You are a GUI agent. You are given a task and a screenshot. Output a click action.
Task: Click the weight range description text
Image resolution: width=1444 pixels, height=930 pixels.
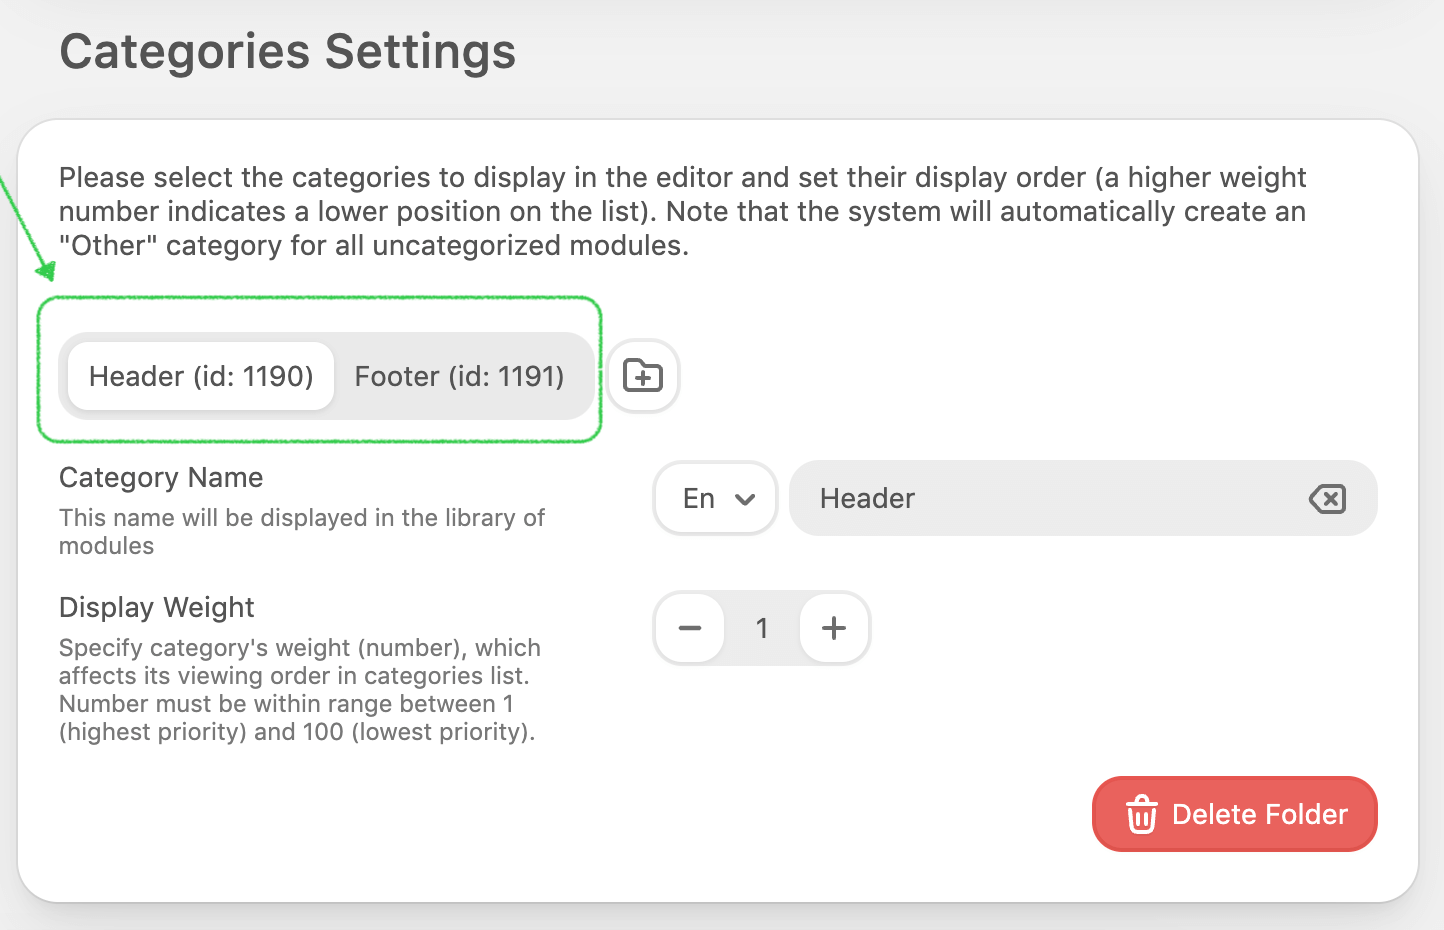click(x=299, y=689)
